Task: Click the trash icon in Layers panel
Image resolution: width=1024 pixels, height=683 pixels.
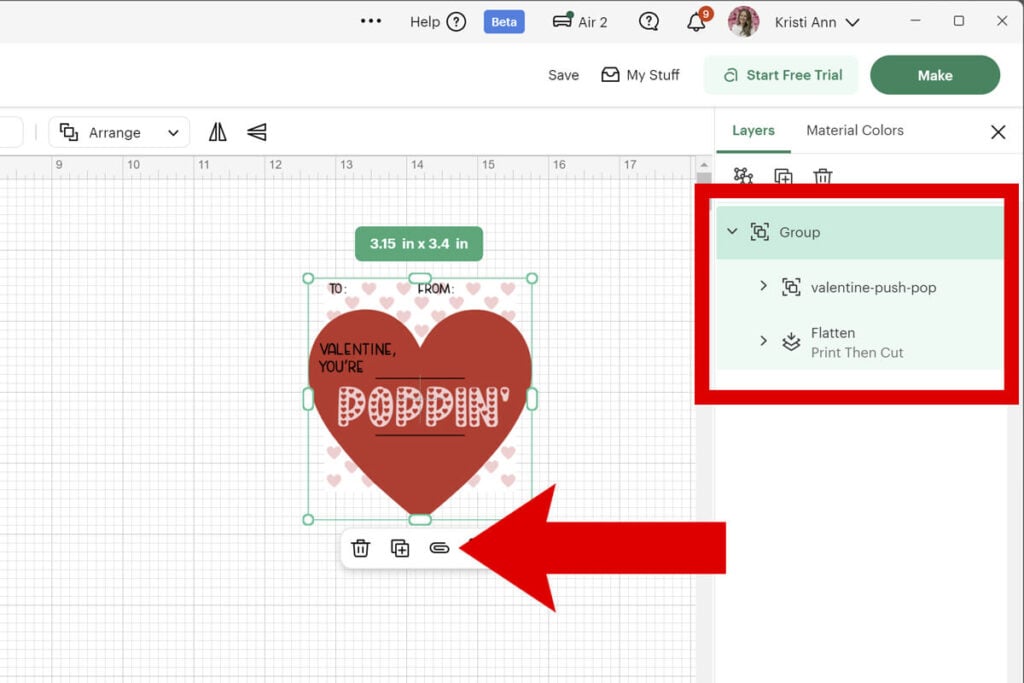Action: tap(822, 177)
